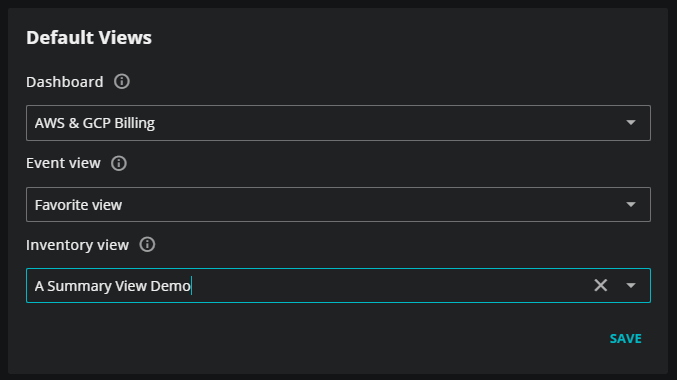This screenshot has height=380, width=677.
Task: Click the info icon next to Dashboard
Action: click(122, 81)
